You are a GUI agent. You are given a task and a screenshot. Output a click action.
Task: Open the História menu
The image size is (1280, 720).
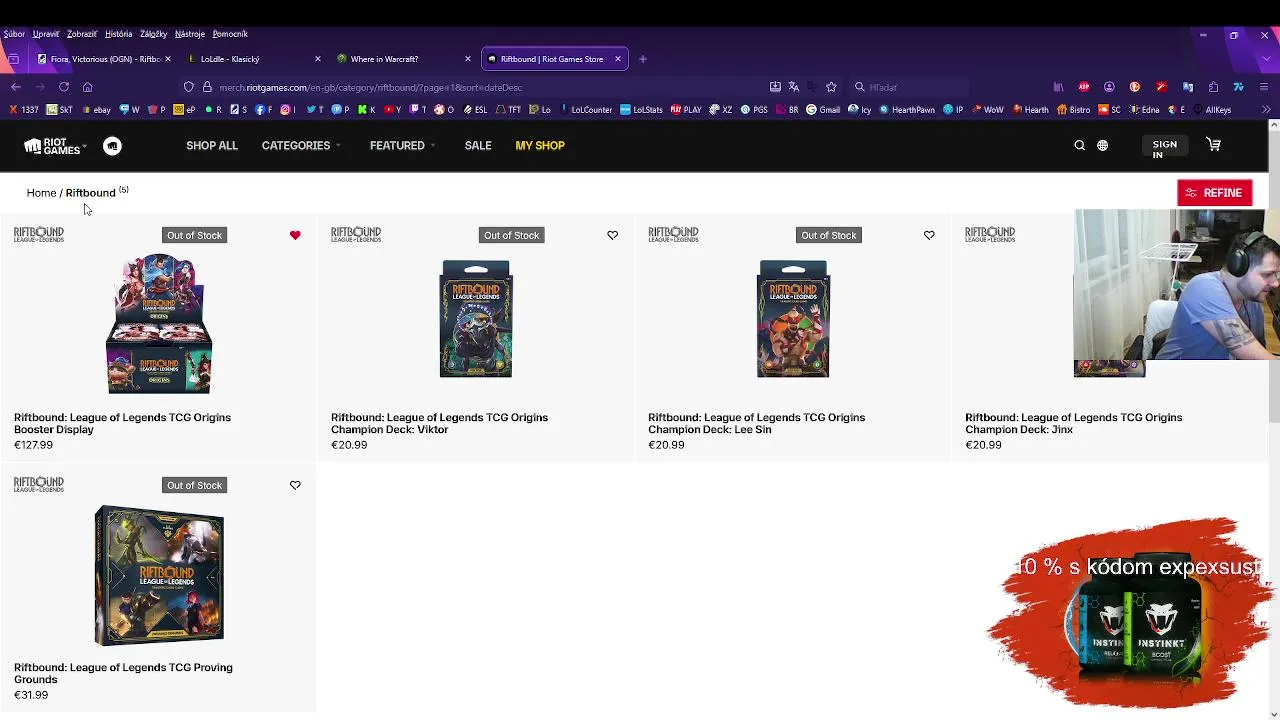pos(118,34)
